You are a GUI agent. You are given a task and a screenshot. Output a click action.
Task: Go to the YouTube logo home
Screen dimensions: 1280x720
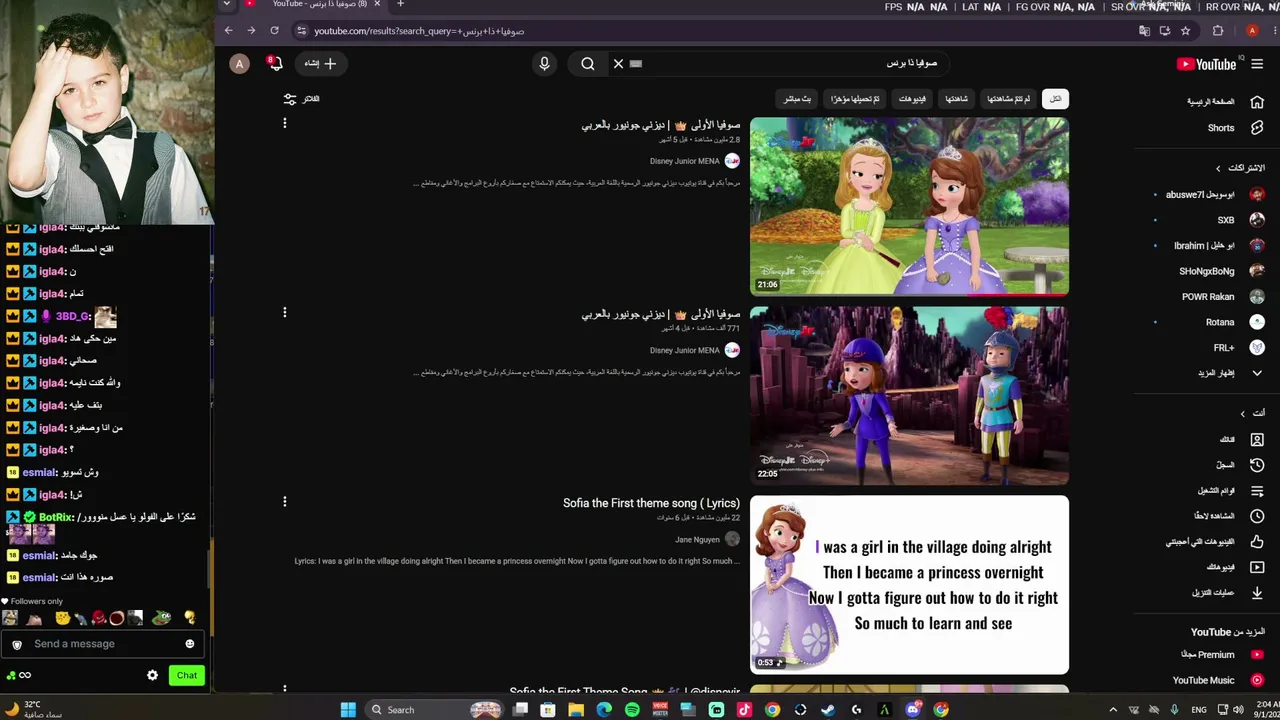point(1207,64)
